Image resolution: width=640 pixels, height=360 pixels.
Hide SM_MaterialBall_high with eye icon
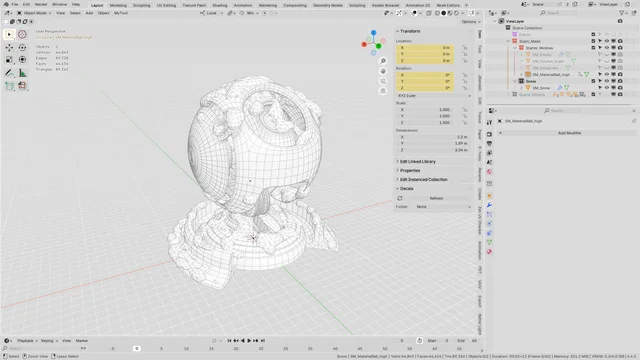607,75
